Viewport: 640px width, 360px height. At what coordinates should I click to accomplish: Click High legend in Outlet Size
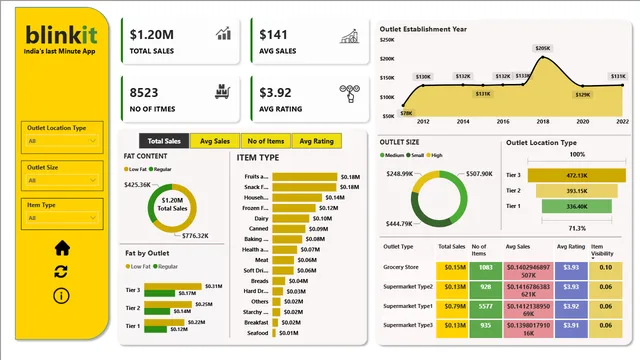434,155
